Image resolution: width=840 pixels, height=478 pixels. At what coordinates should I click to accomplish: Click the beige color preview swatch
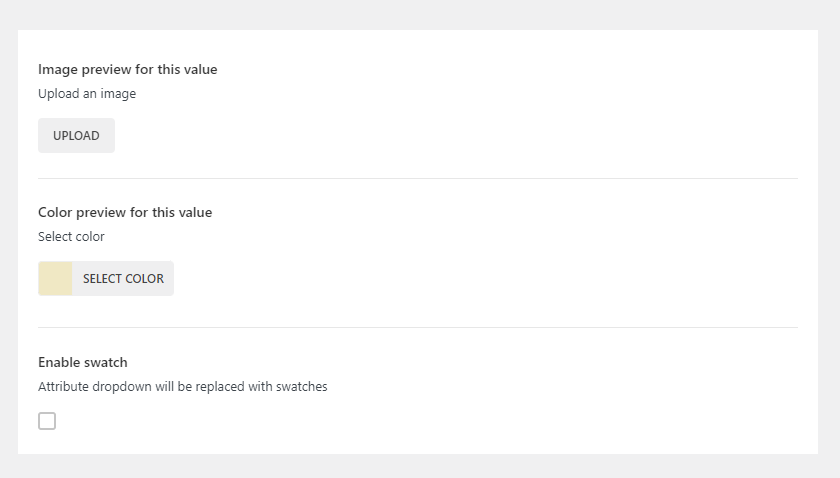pyautogui.click(x=55, y=279)
